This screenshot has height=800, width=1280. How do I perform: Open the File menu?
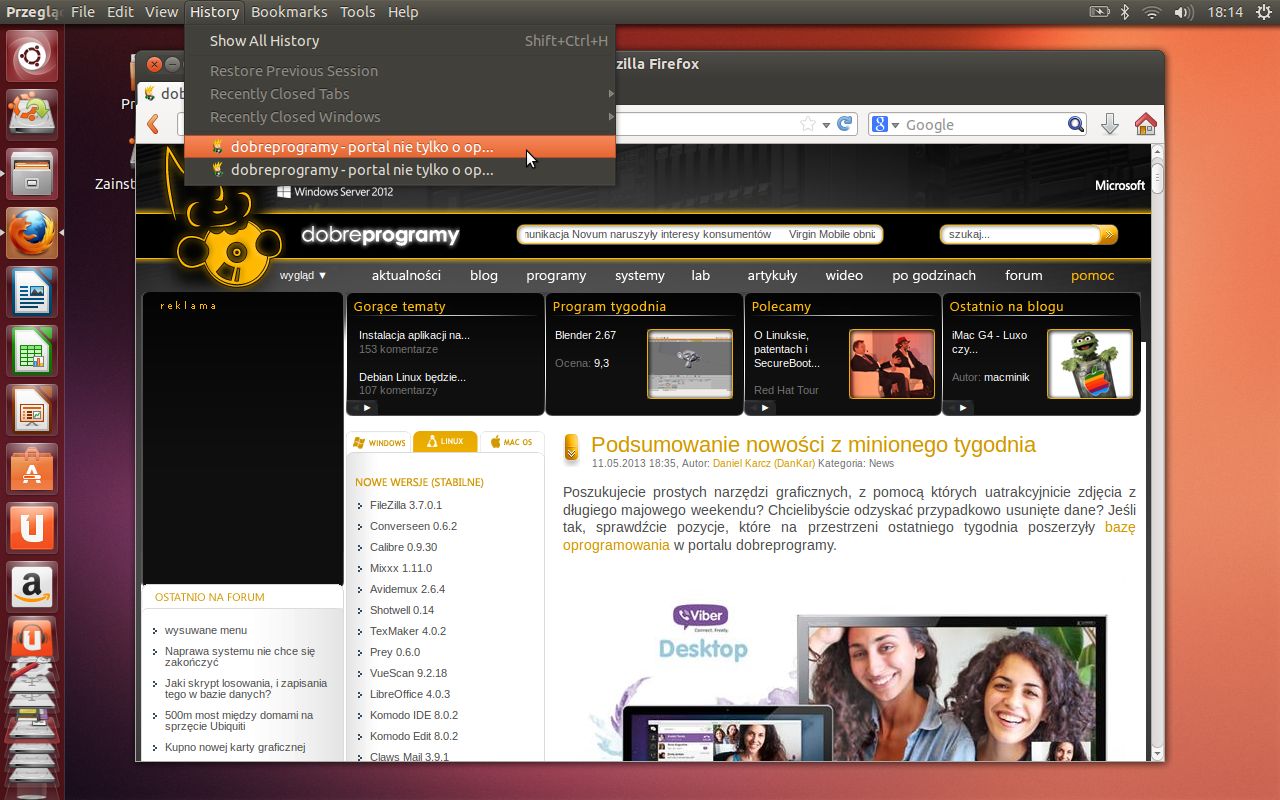point(83,12)
